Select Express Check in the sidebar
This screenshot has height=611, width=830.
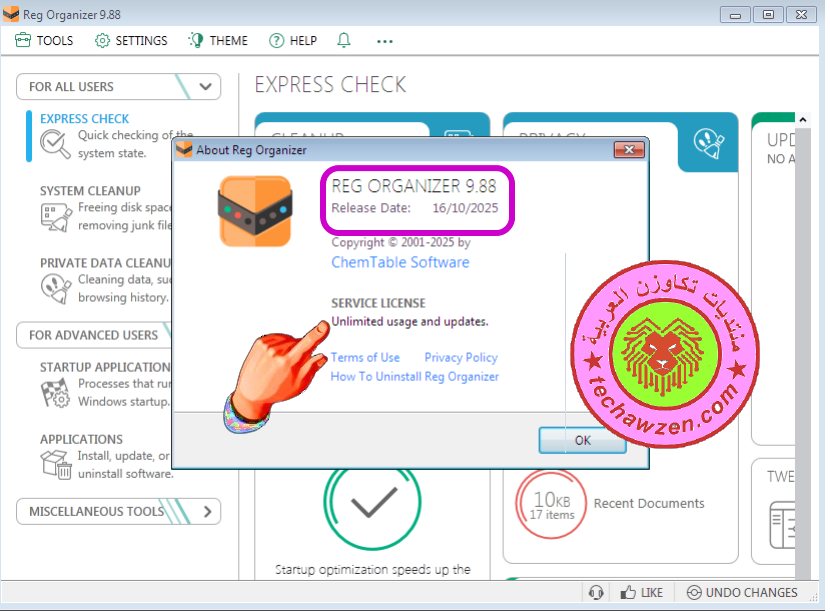click(x=85, y=119)
